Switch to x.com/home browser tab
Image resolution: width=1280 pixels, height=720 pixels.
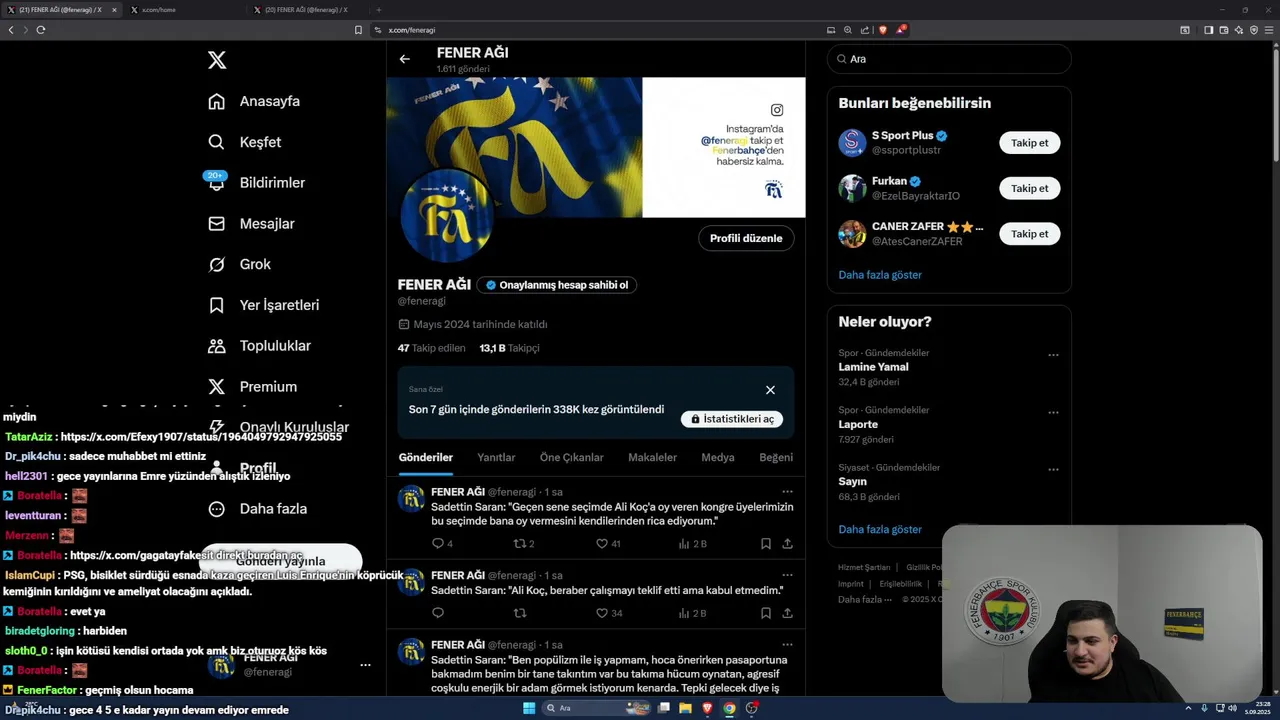(185, 10)
